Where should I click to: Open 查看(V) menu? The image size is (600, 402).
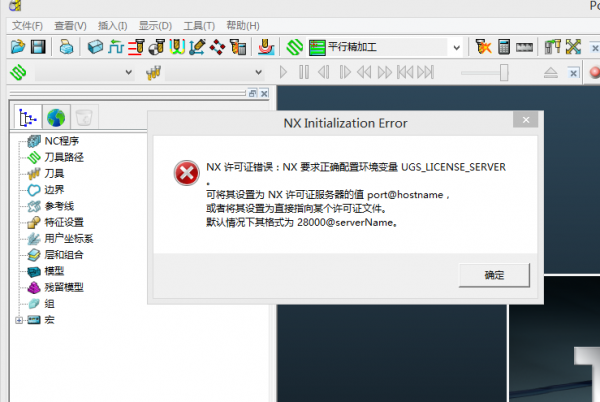(70, 26)
